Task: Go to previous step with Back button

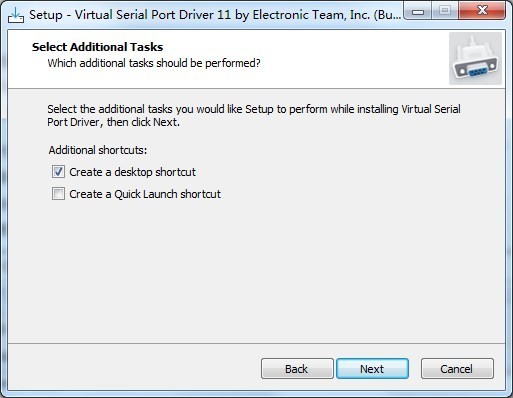Action: pyautogui.click(x=297, y=369)
